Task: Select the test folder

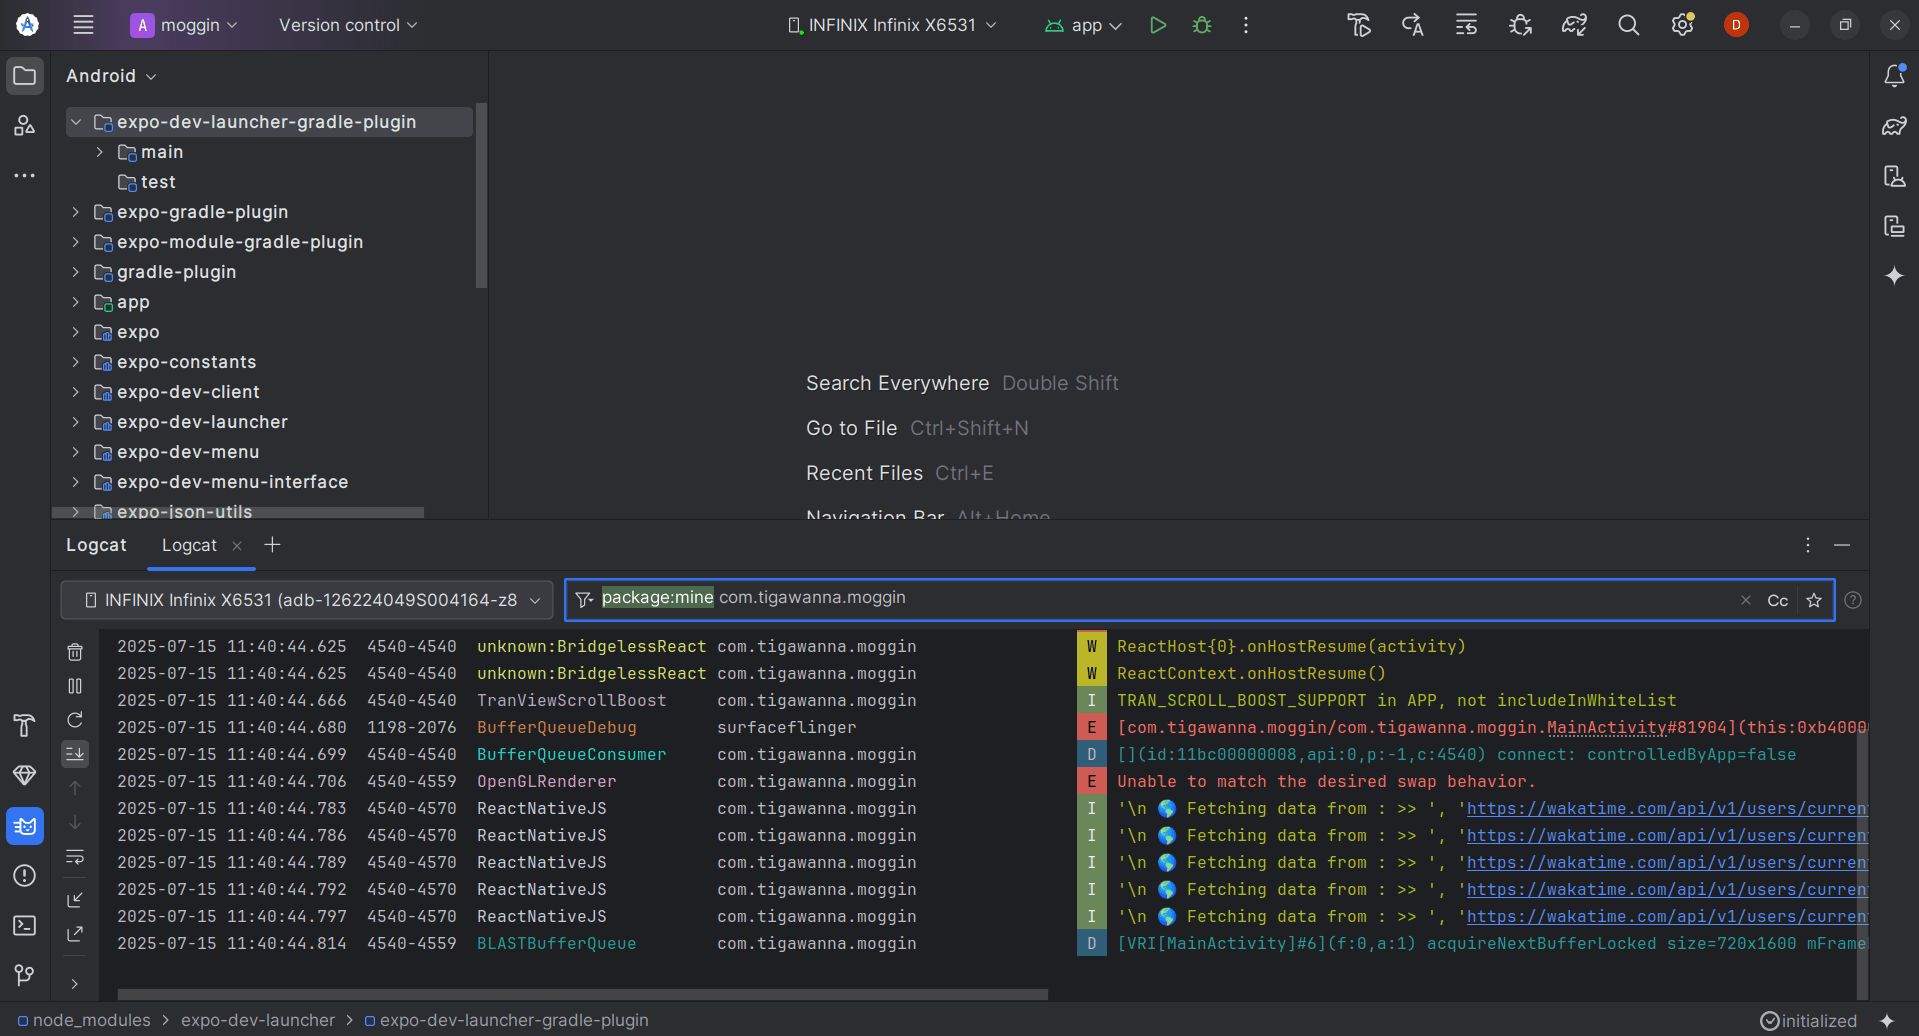Action: point(158,182)
